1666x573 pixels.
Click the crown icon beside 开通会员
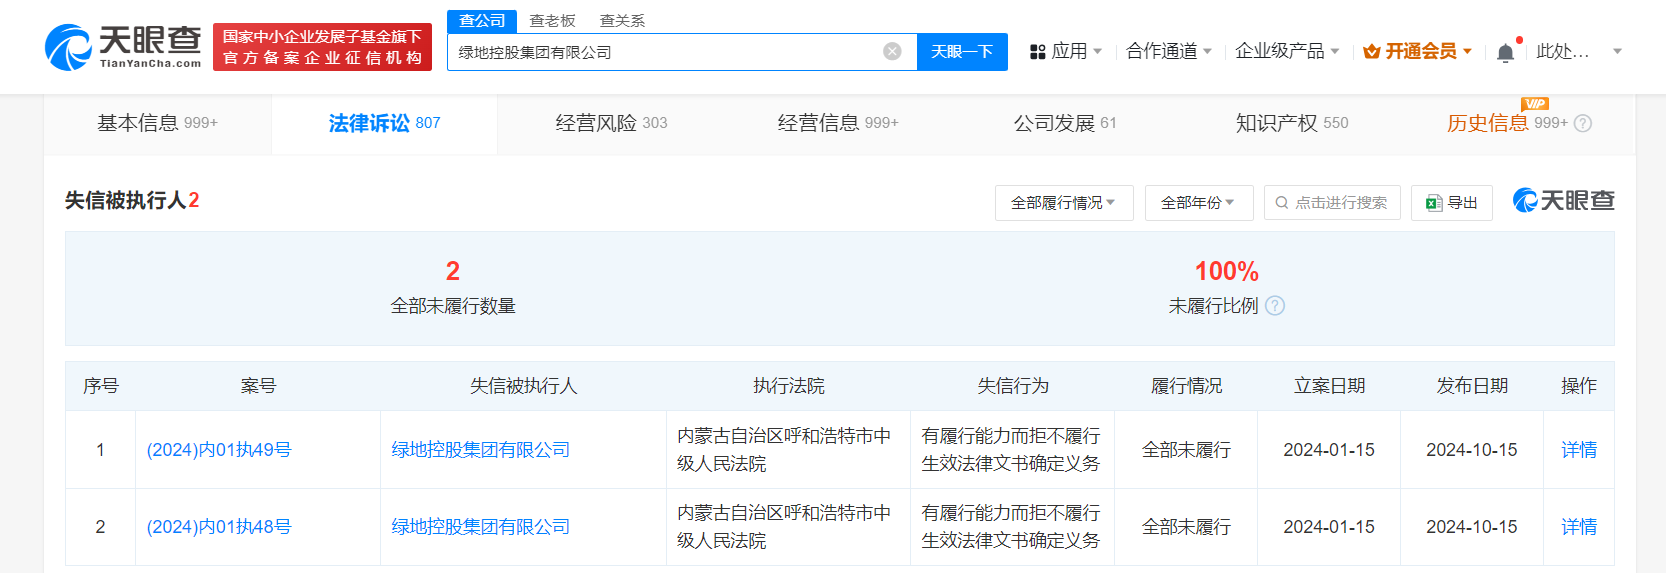(1372, 51)
